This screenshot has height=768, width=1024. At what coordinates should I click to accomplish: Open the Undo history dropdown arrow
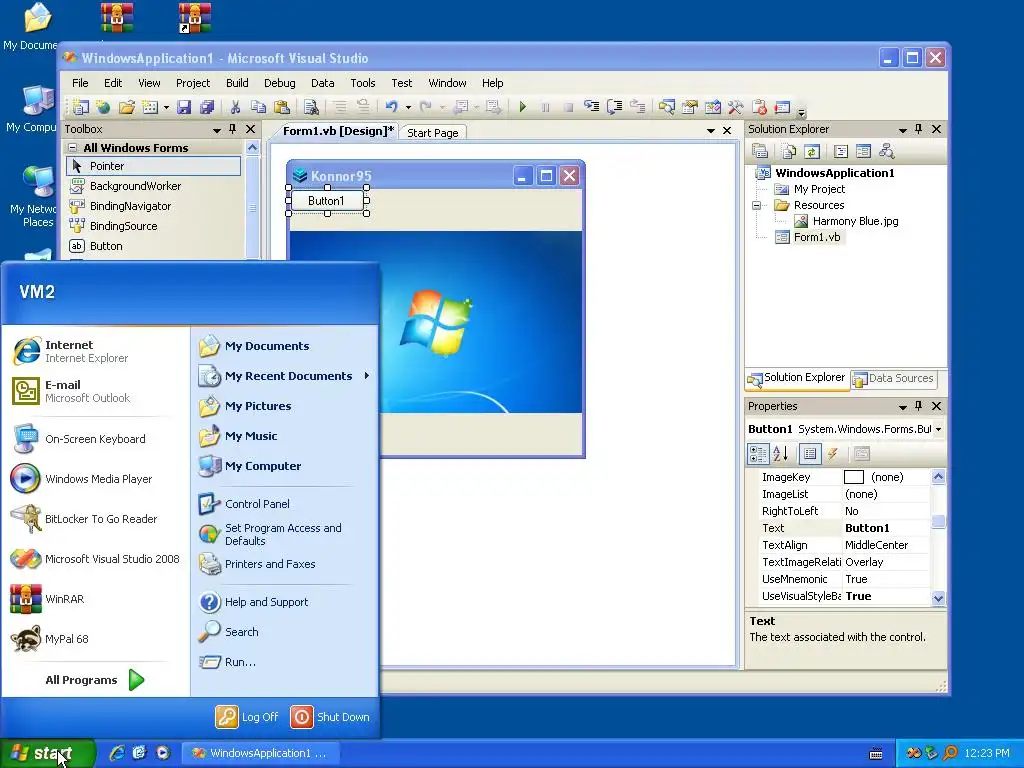408,108
